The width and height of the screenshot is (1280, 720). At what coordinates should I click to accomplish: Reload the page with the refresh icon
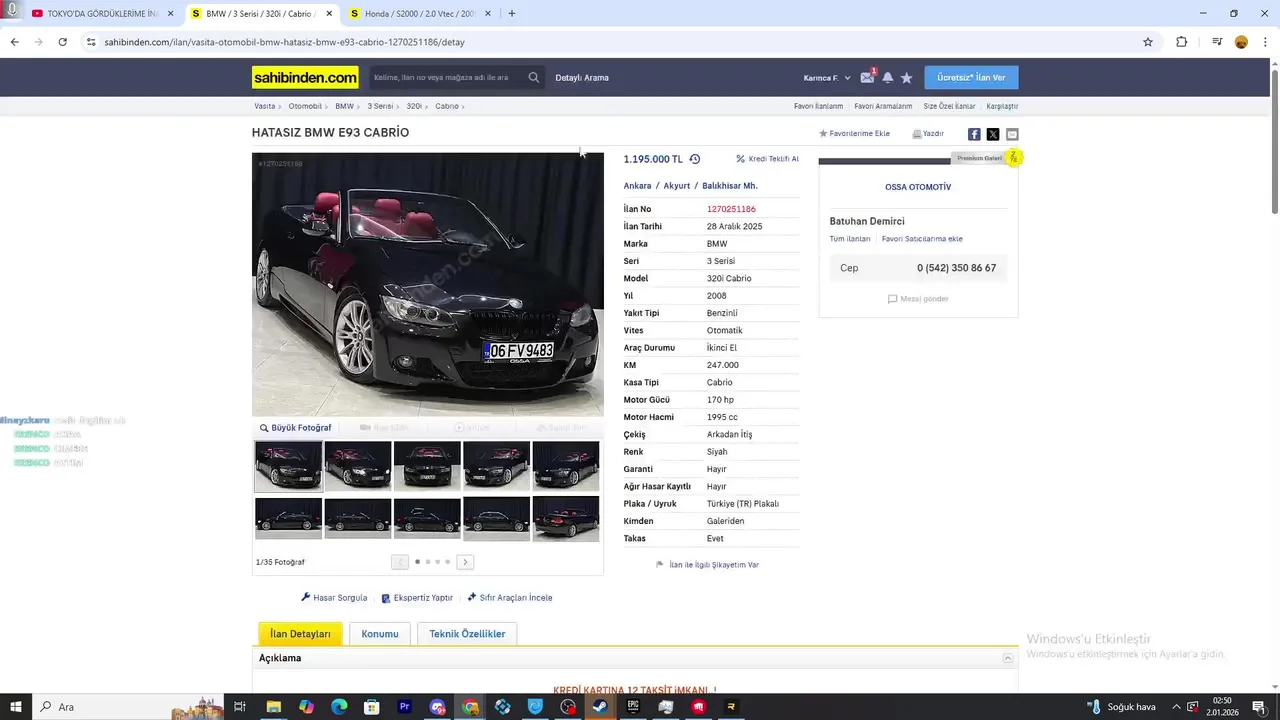pos(62,42)
